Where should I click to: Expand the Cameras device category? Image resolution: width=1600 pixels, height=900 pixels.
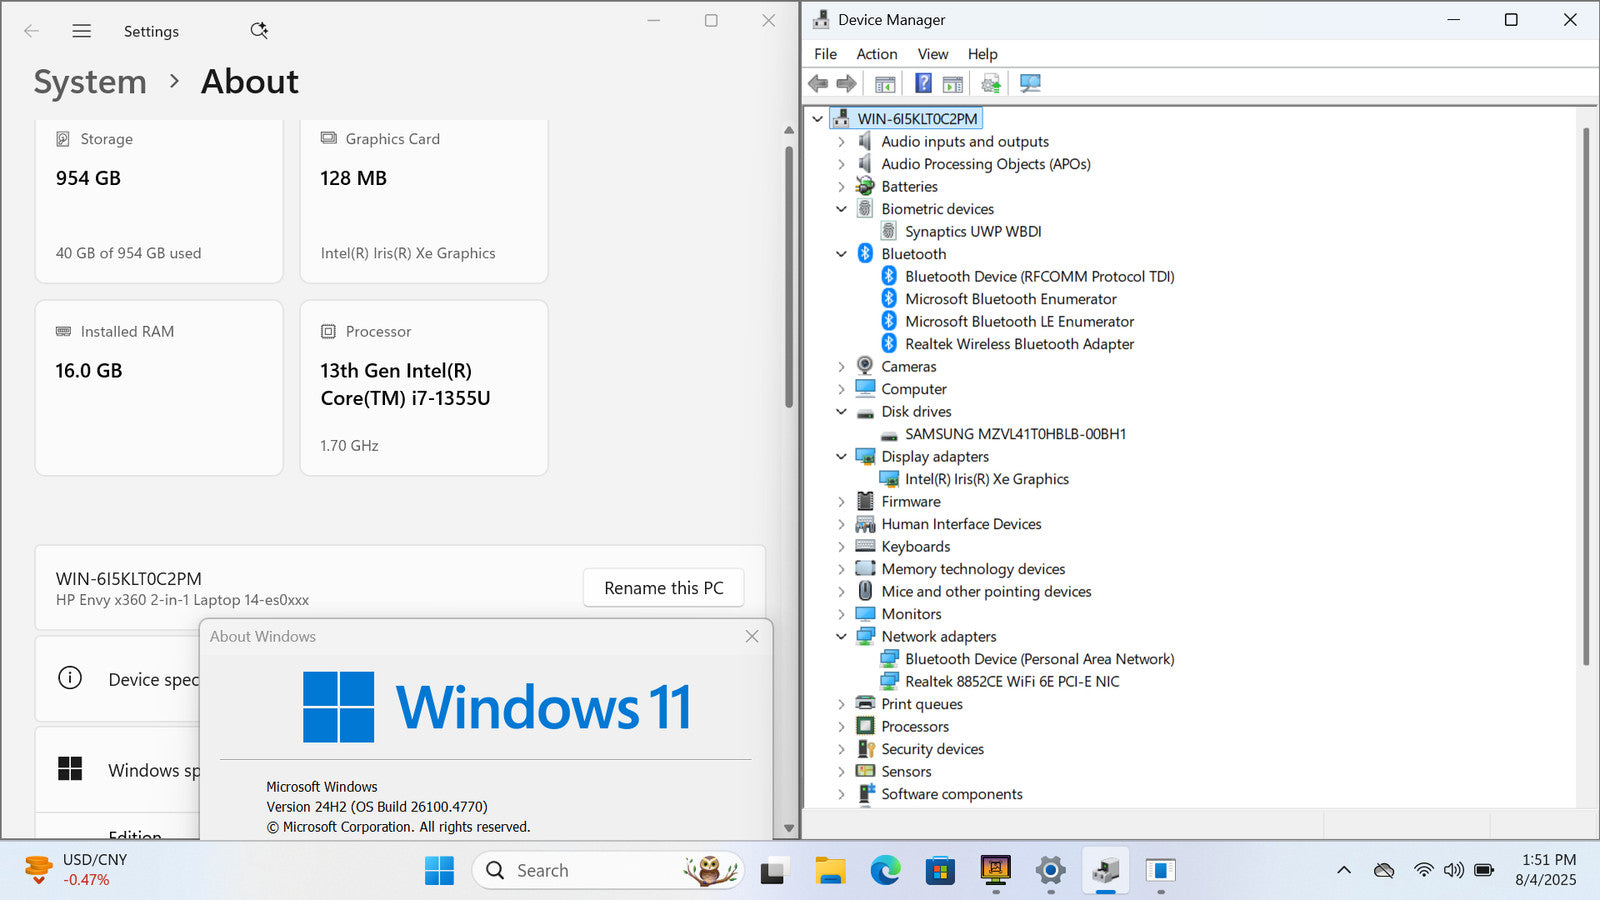coord(841,367)
